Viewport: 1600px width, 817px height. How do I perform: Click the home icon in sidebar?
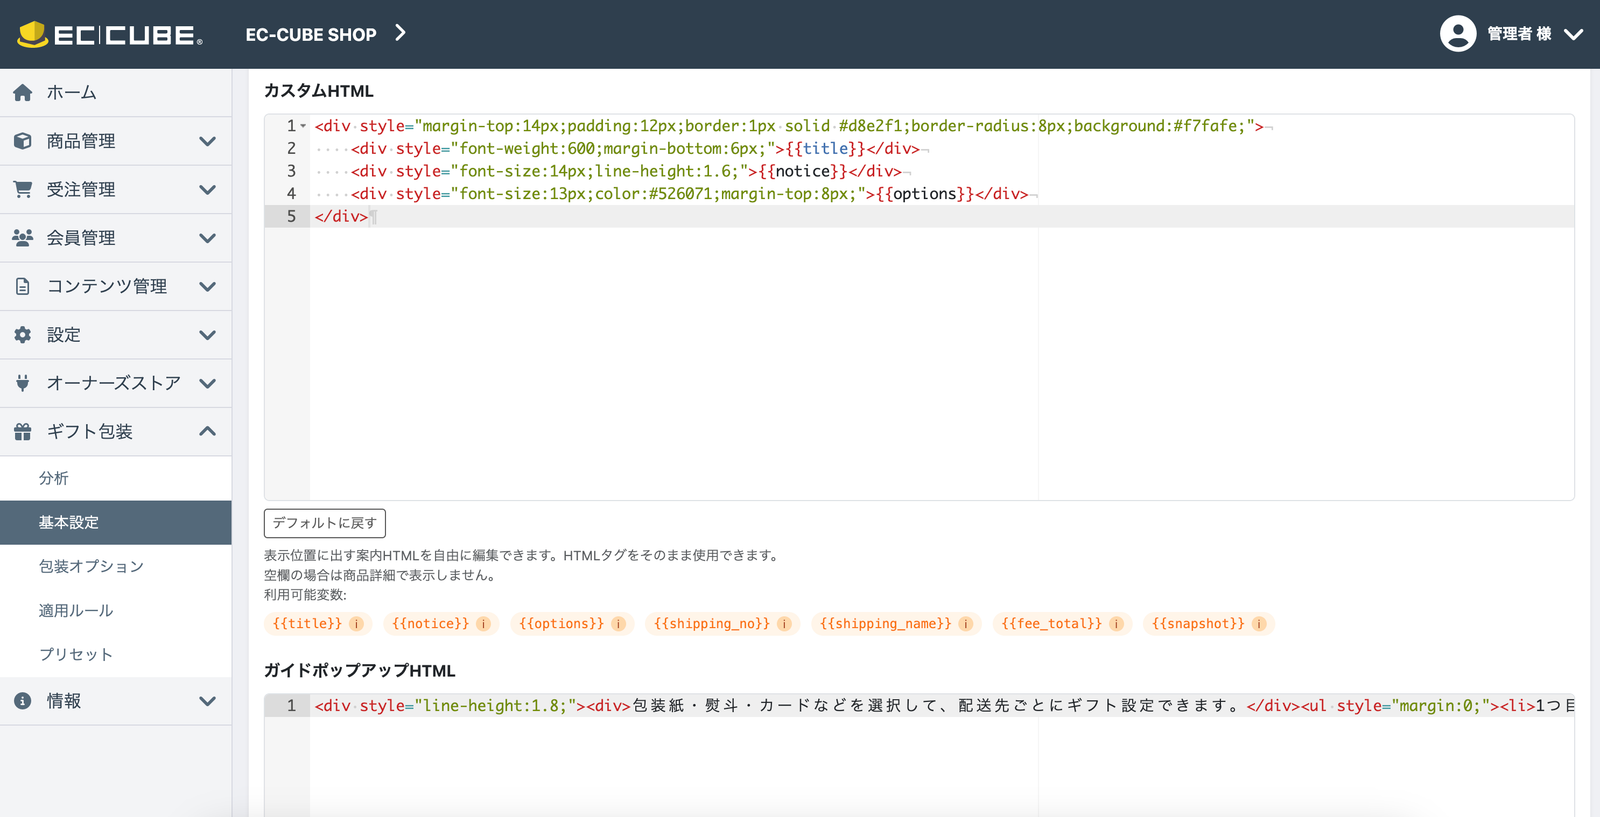click(x=23, y=93)
